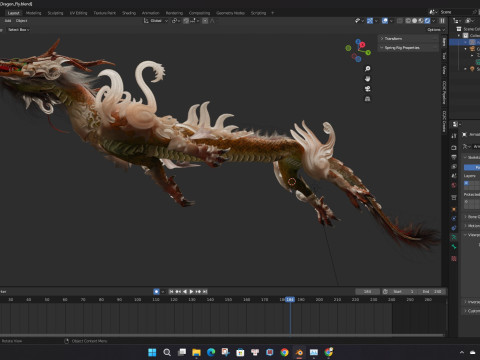The width and height of the screenshot is (480, 360).
Task: Toggle snapping magnet button
Action: [x=186, y=21]
